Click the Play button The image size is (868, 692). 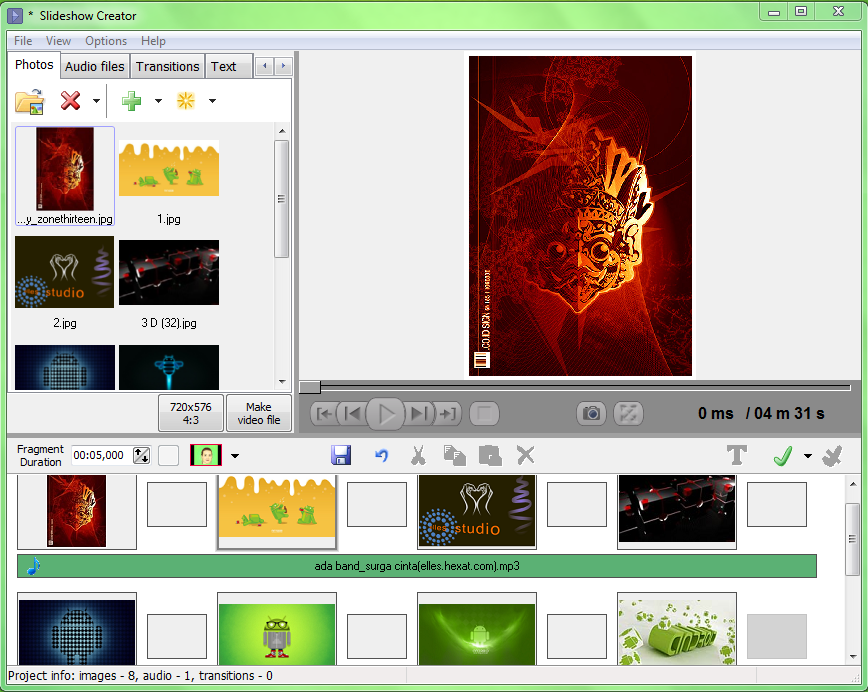coord(386,414)
